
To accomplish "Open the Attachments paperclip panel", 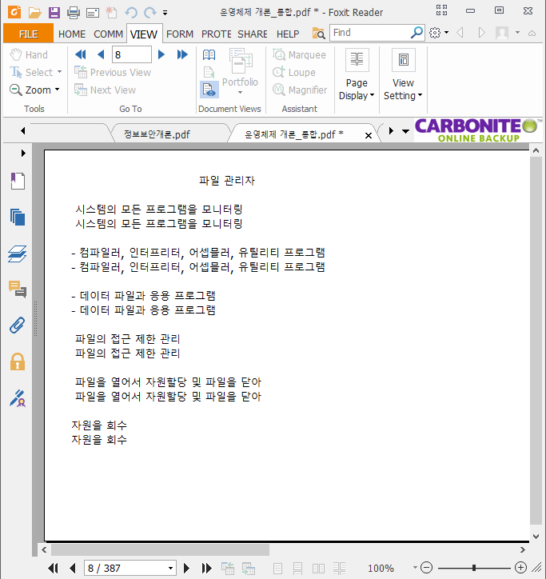I will click(x=17, y=325).
